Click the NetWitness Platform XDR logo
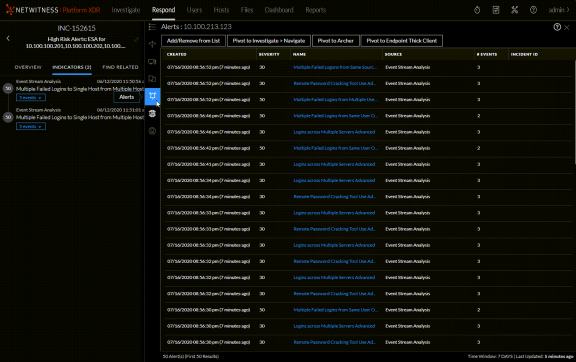 [x=53, y=10]
